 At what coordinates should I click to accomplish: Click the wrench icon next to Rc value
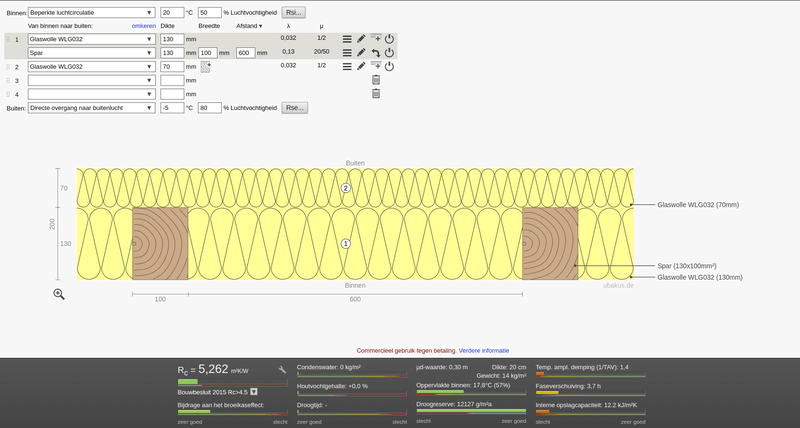pos(283,369)
